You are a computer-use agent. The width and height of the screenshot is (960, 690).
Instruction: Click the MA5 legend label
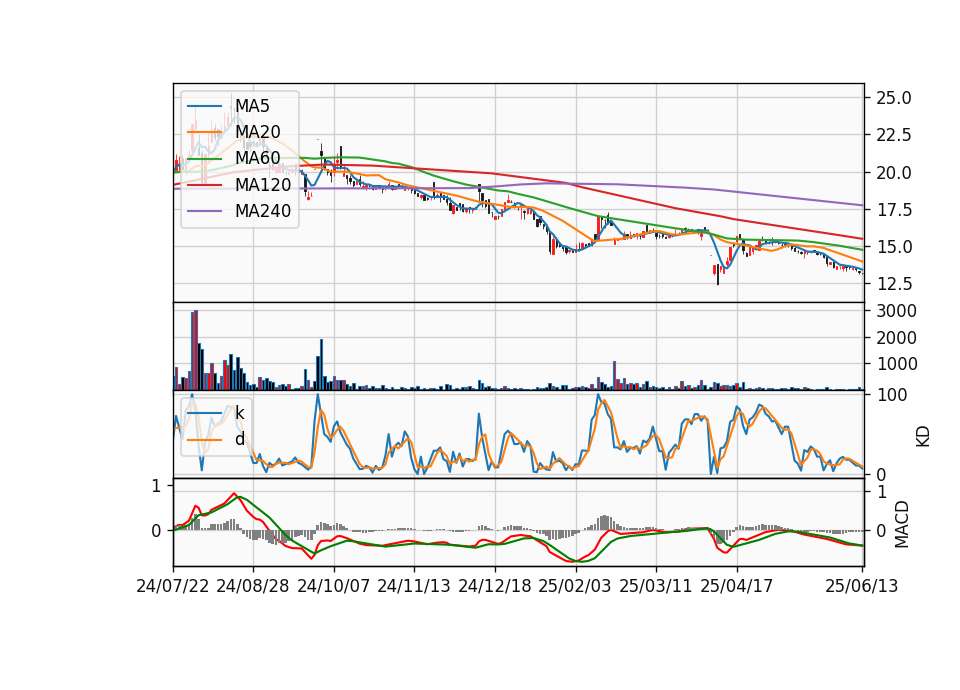(x=252, y=106)
